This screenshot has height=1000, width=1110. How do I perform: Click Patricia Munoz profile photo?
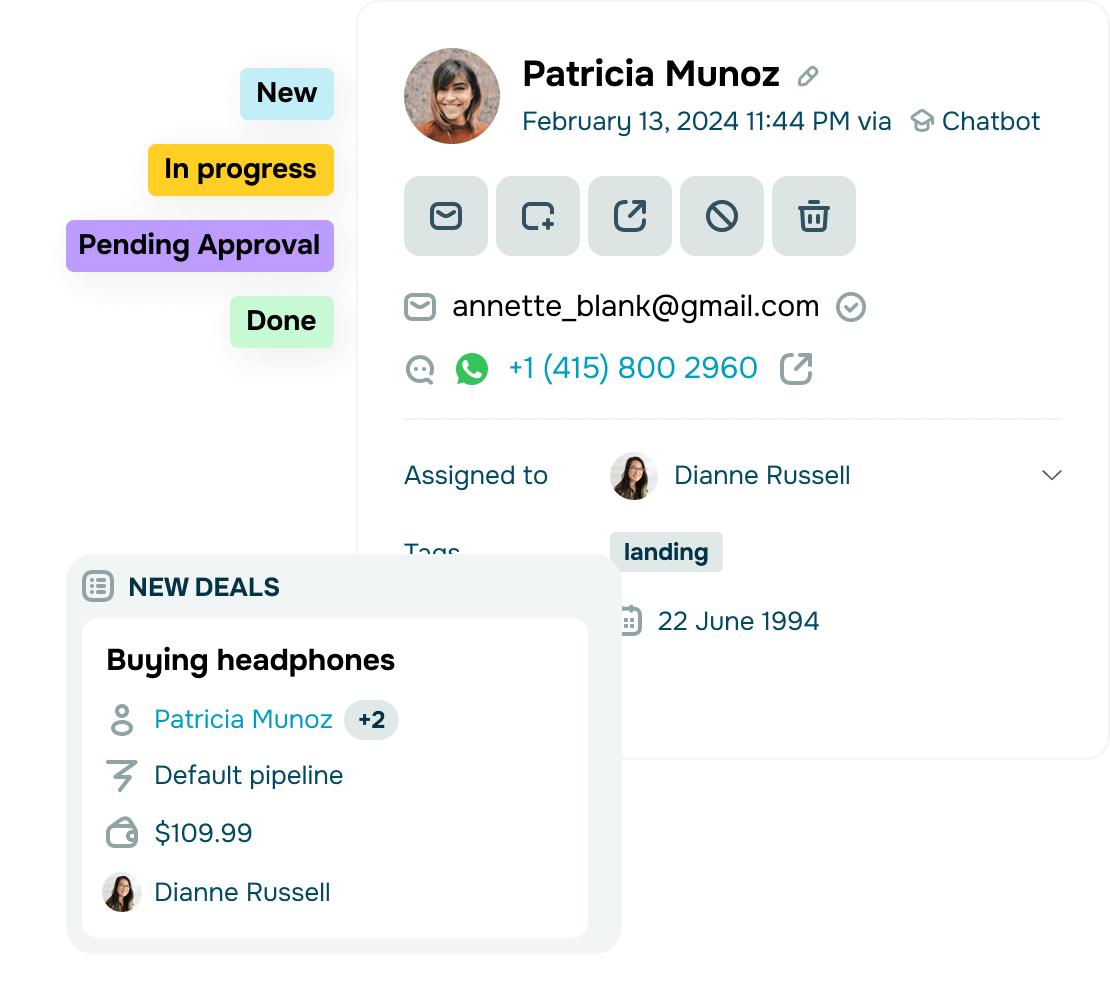452,96
